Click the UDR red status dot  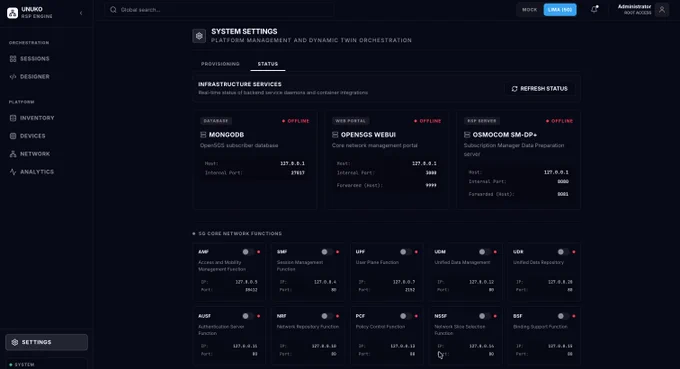[x=574, y=252]
